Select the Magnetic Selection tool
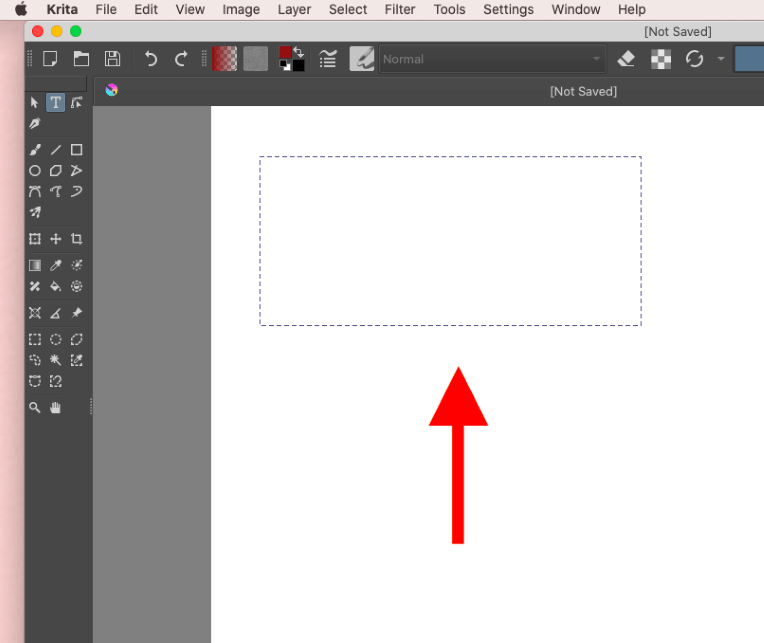 56,381
